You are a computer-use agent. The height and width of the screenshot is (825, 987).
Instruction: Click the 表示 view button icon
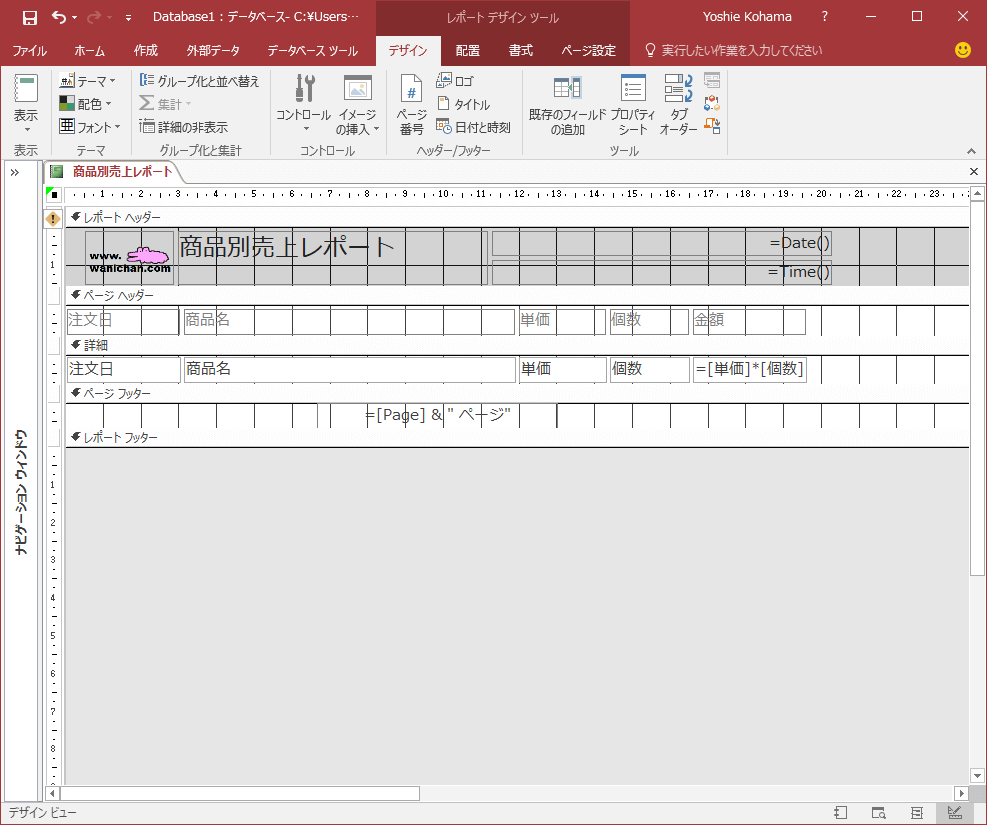coord(26,89)
